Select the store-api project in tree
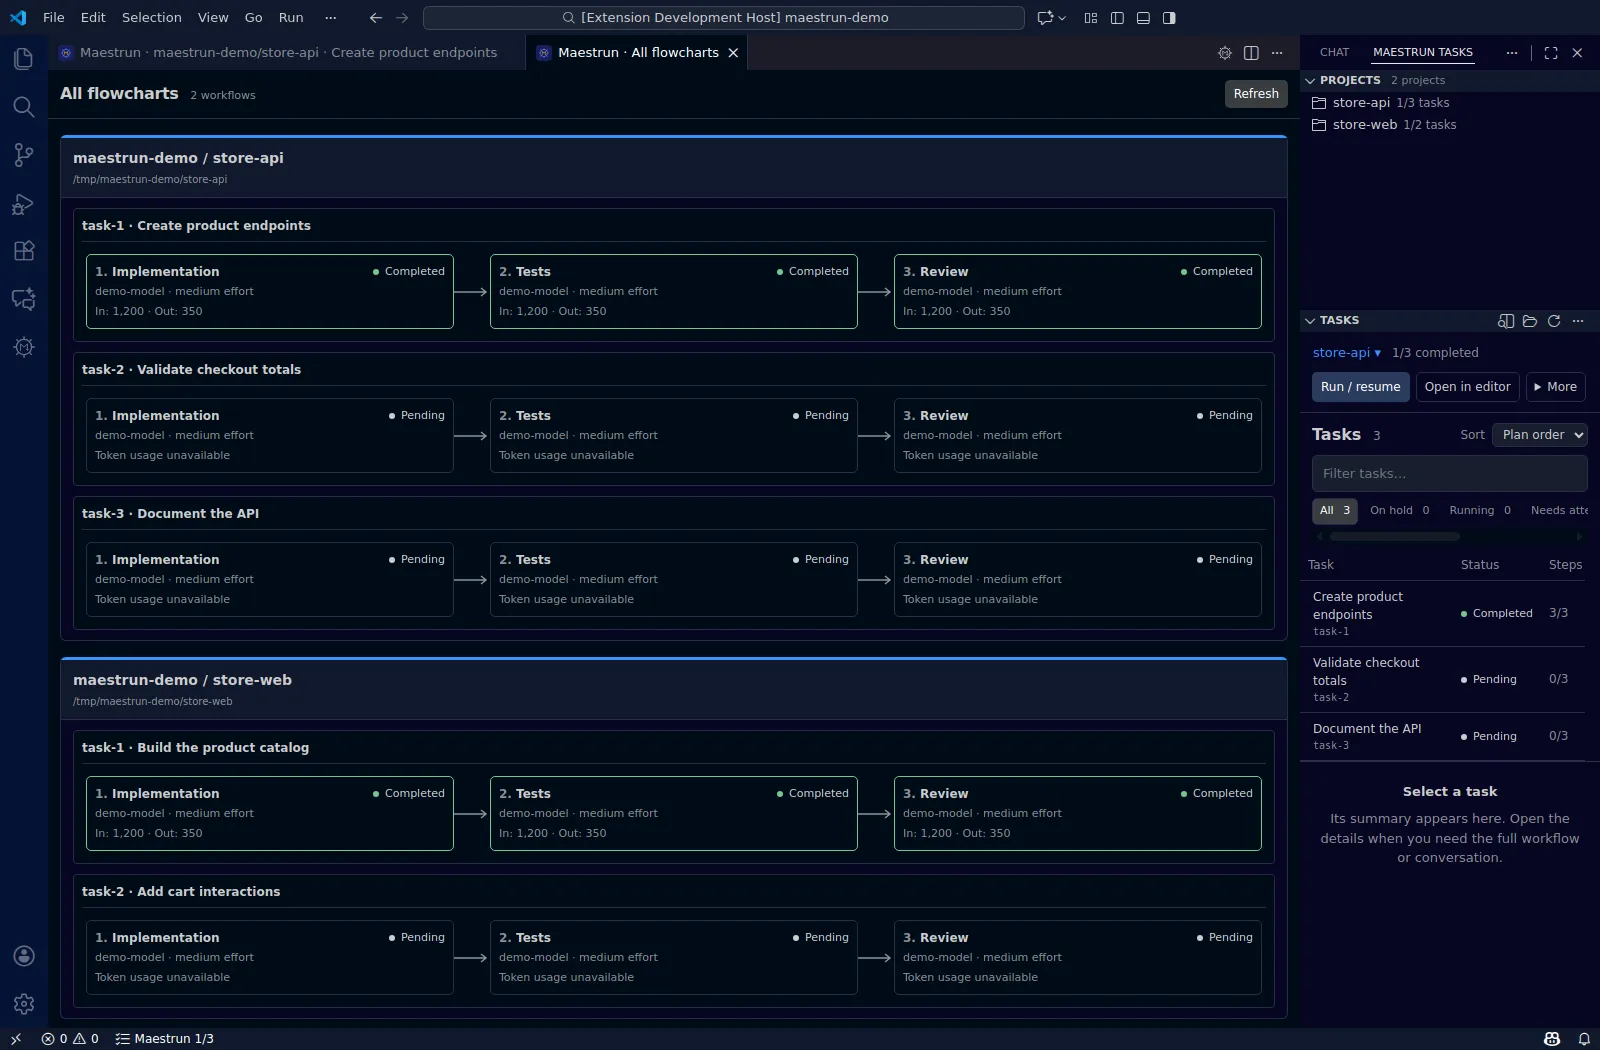The width and height of the screenshot is (1600, 1050). 1450,103
